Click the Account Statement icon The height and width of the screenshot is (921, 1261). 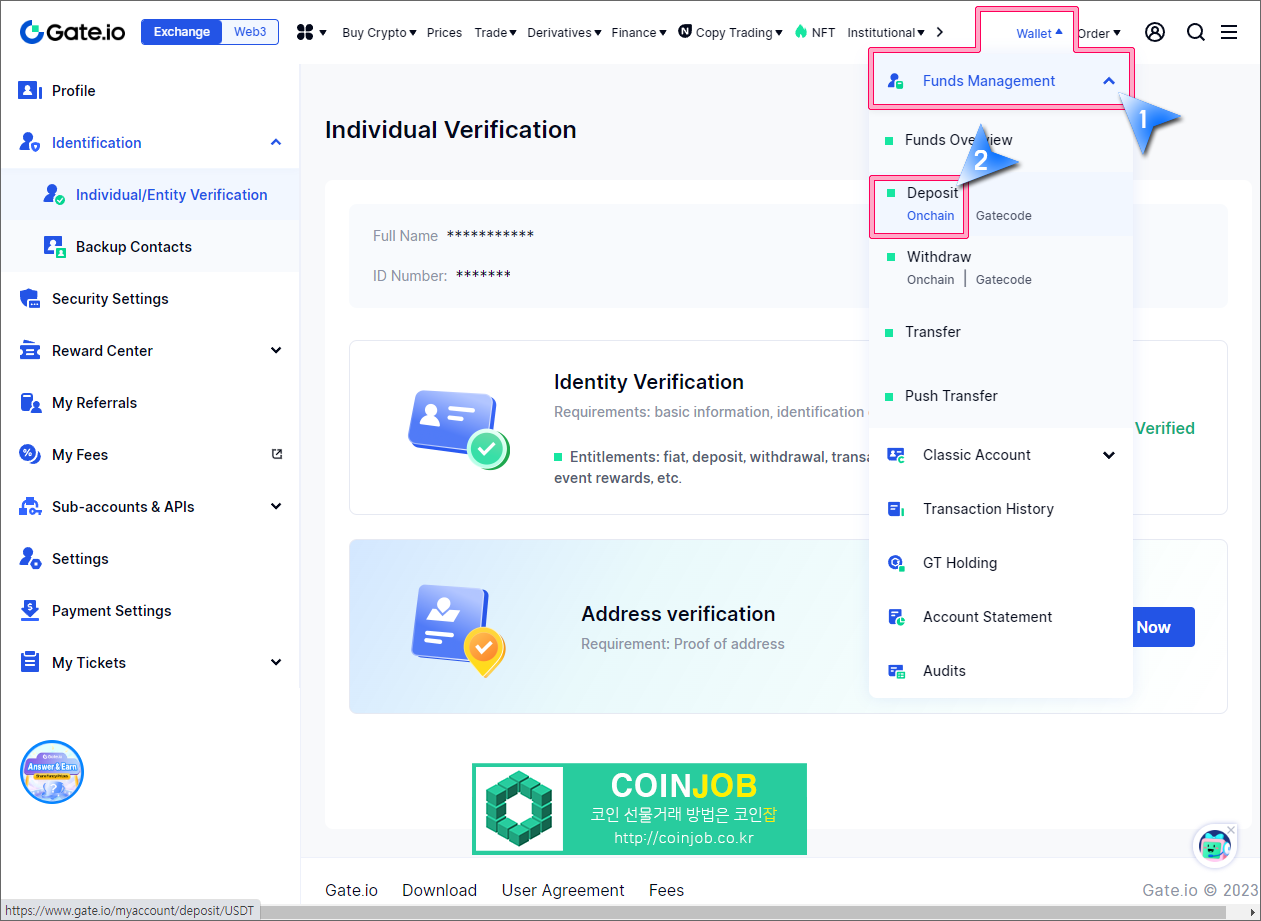(x=896, y=617)
